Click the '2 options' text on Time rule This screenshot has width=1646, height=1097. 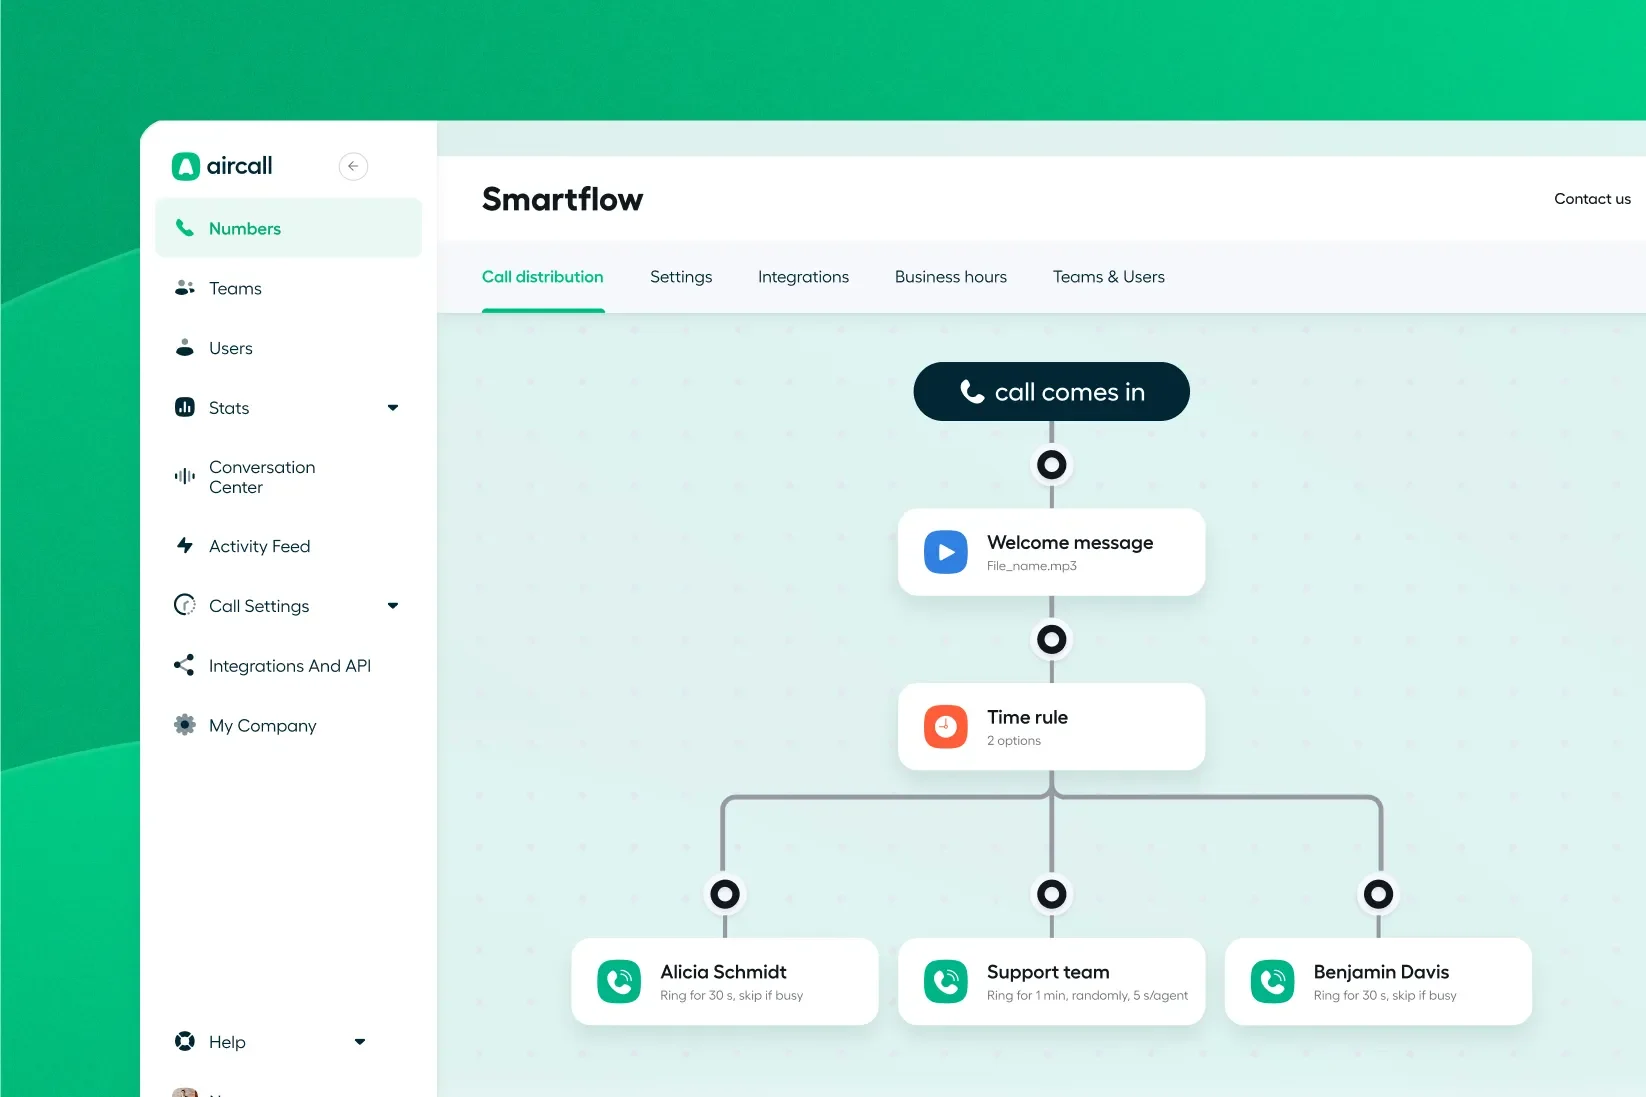1014,741
